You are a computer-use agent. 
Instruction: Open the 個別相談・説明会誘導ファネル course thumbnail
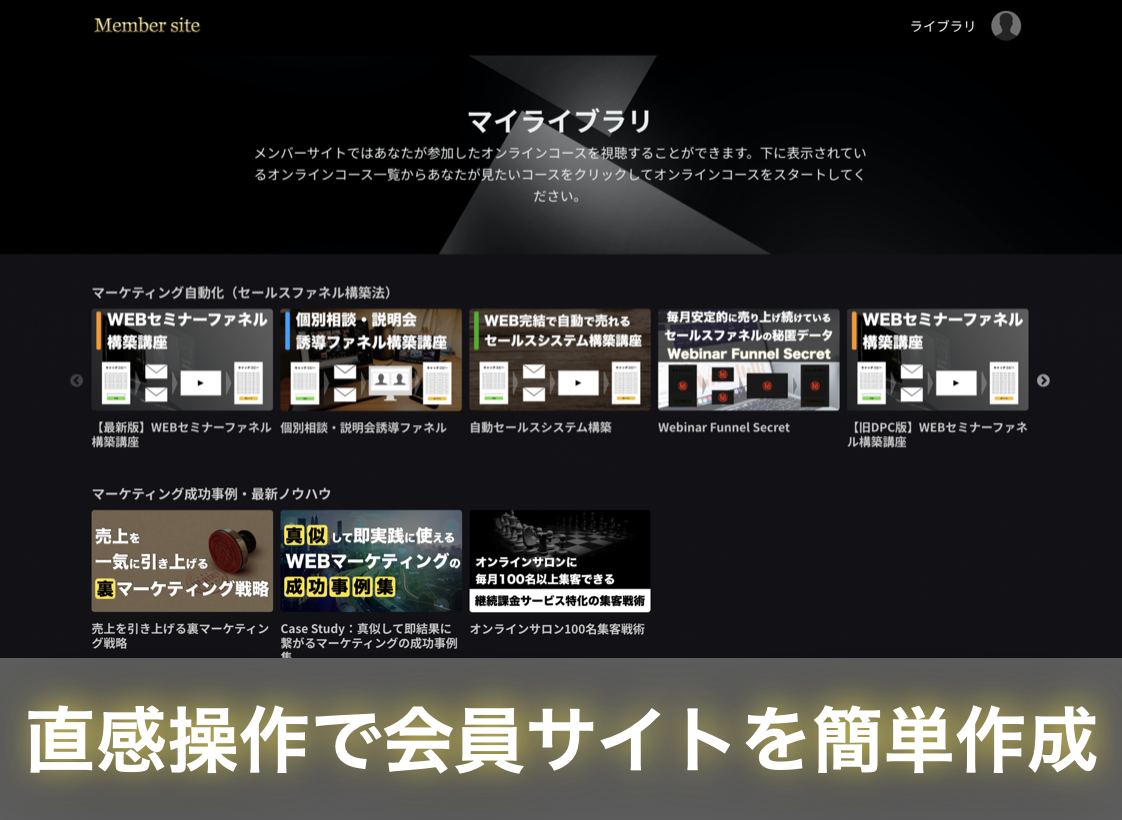point(371,359)
